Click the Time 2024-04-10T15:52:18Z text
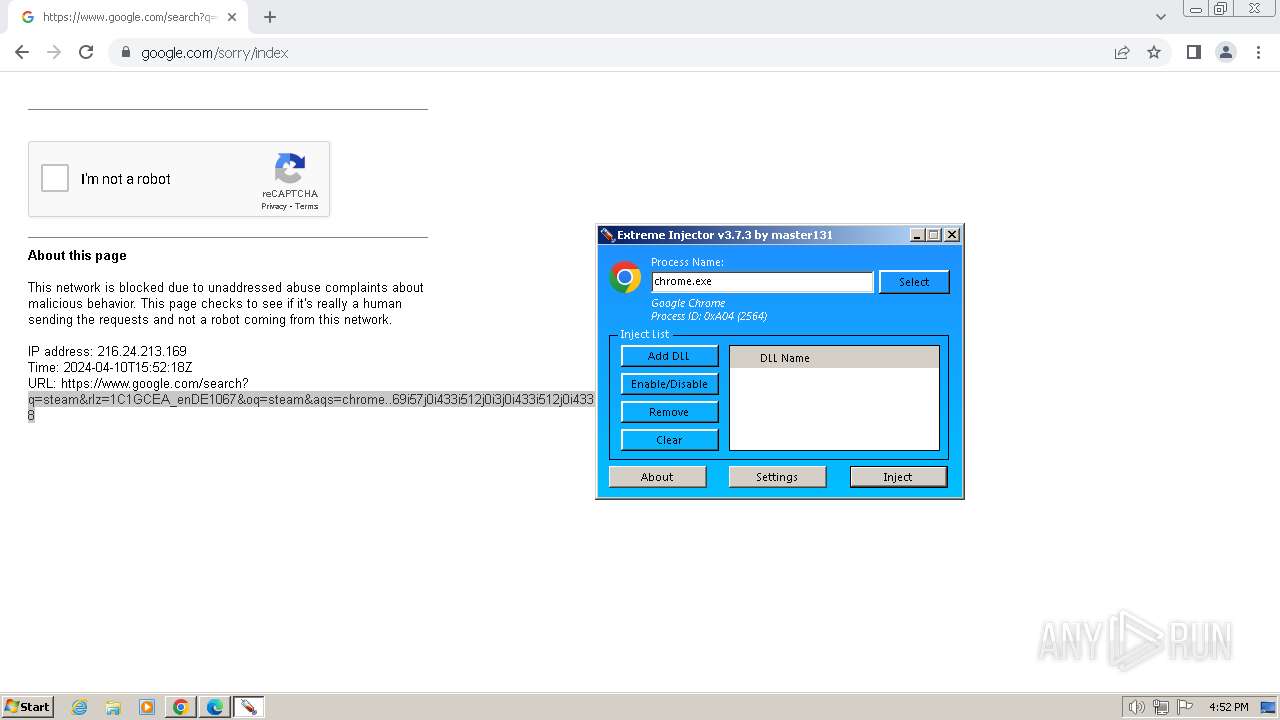Image resolution: width=1280 pixels, height=720 pixels. click(110, 368)
